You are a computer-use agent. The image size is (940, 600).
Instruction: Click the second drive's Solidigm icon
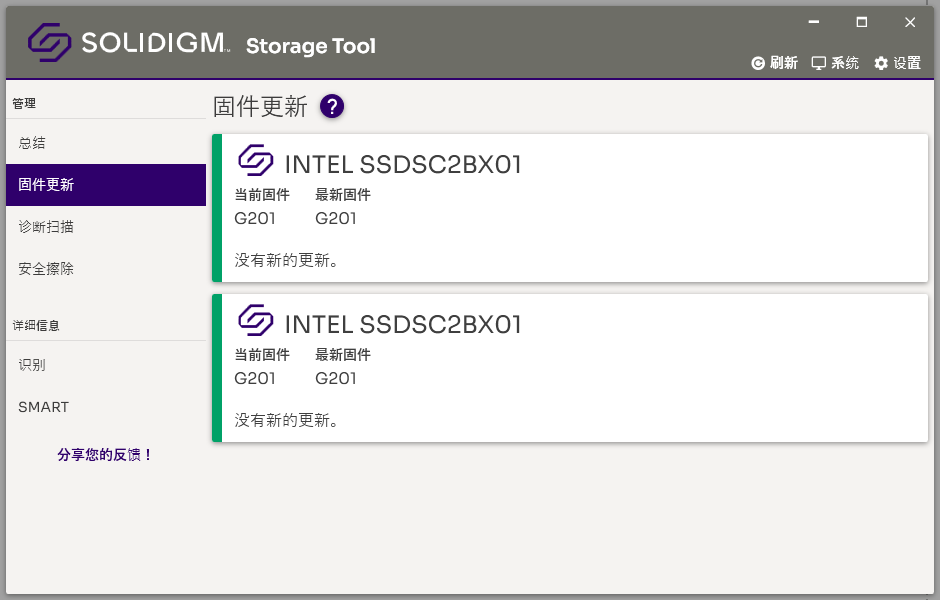tap(256, 320)
